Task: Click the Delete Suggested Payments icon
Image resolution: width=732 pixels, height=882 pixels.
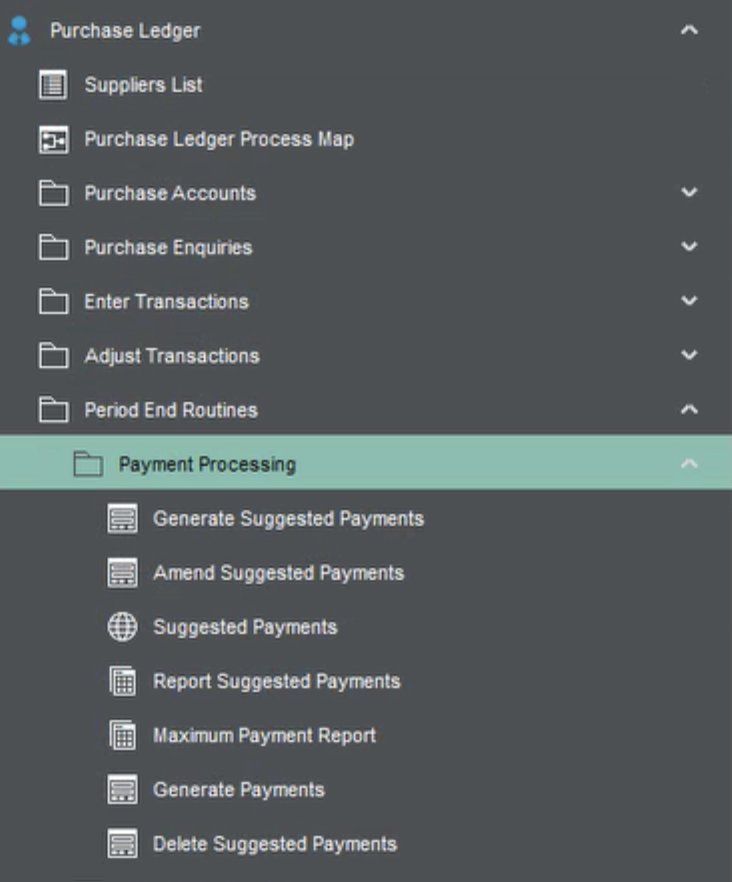Action: coord(122,844)
